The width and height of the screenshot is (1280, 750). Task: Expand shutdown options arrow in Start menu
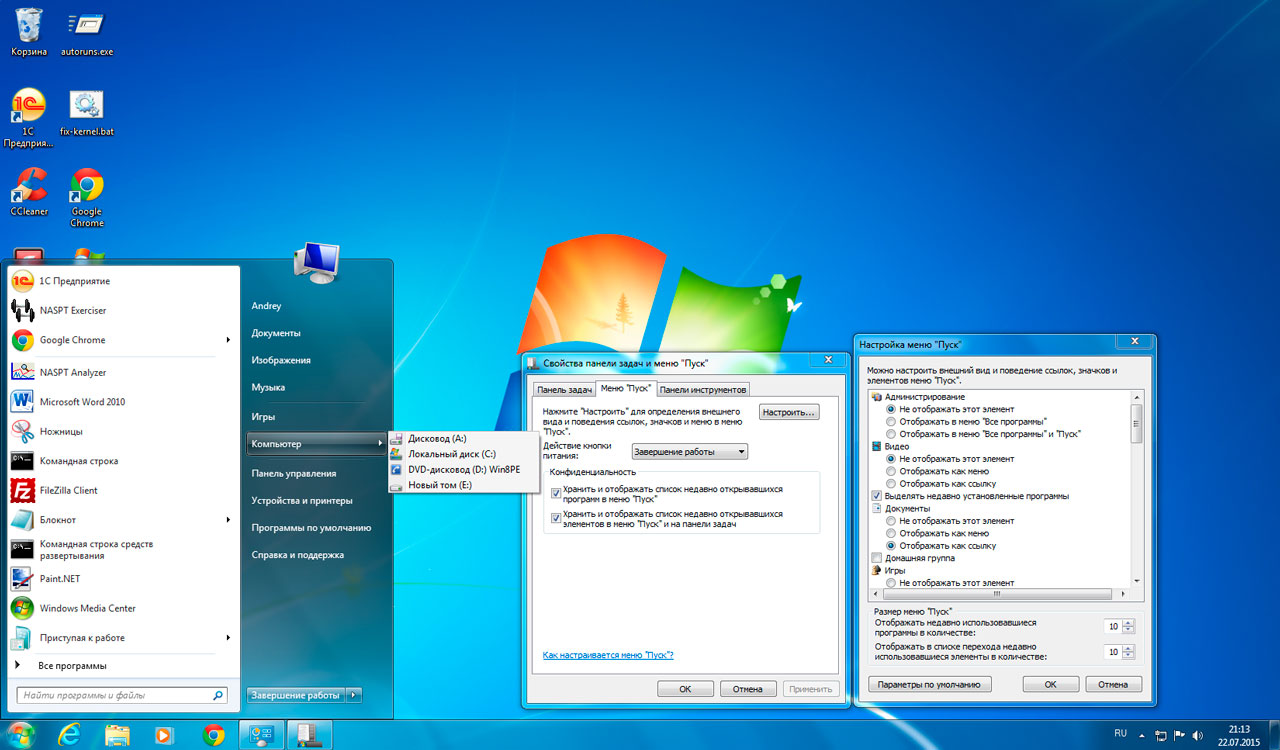[x=355, y=695]
